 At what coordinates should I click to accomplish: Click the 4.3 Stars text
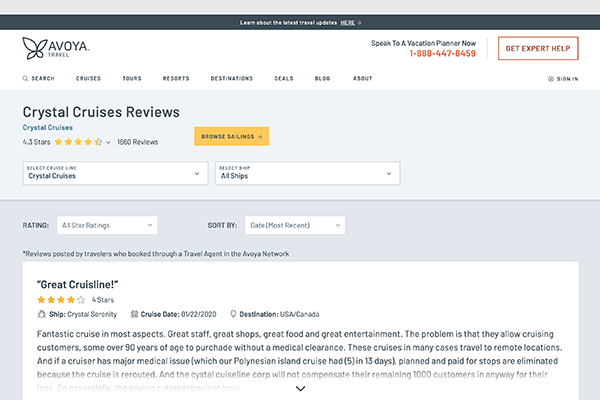(36, 142)
